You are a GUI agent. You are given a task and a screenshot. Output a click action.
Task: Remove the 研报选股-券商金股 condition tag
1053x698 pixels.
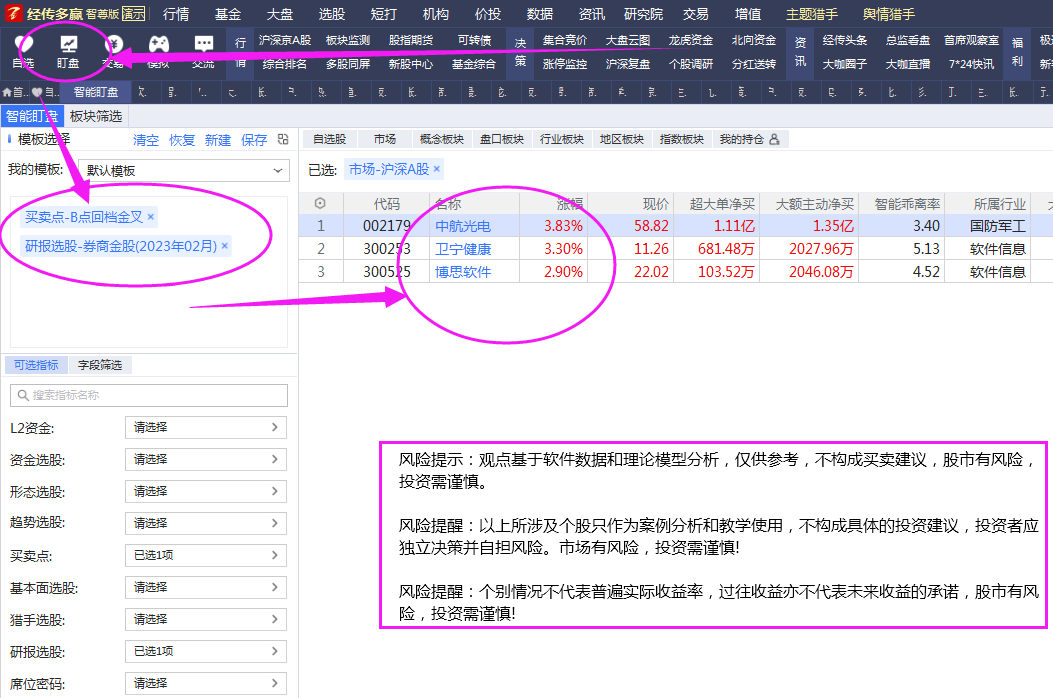click(x=224, y=246)
